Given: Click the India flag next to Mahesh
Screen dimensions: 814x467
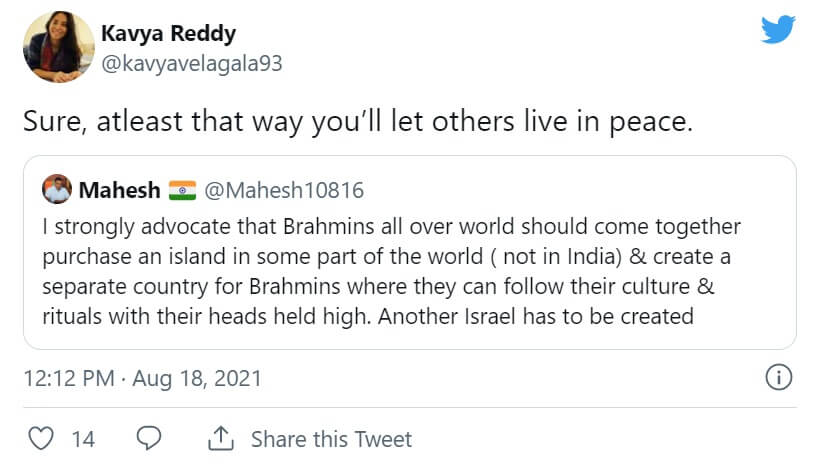Looking at the screenshot, I should (x=183, y=190).
